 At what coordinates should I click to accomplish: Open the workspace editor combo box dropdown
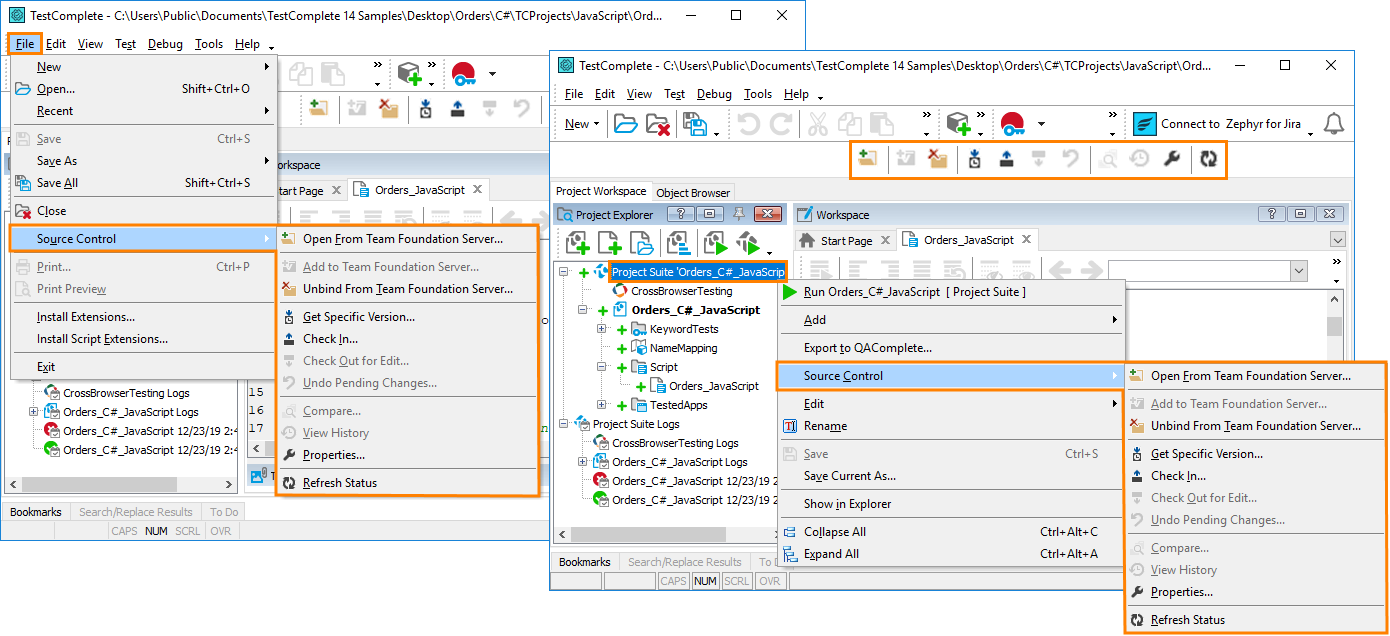pos(1298,271)
